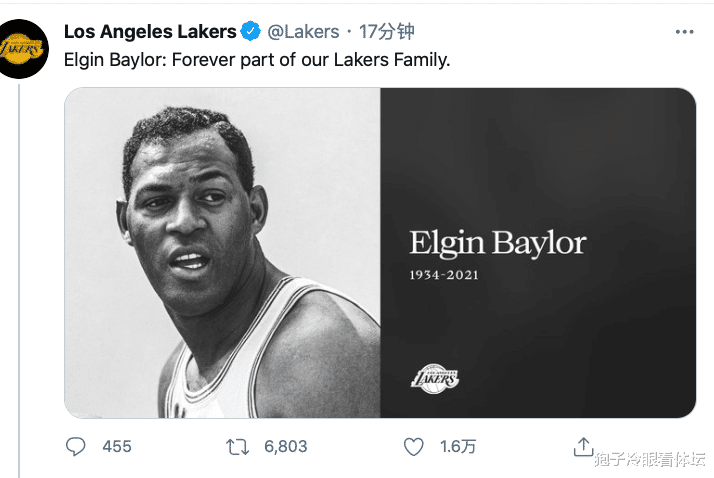The width and height of the screenshot is (714, 478).
Task: Click the share upload icon
Action: click(583, 445)
